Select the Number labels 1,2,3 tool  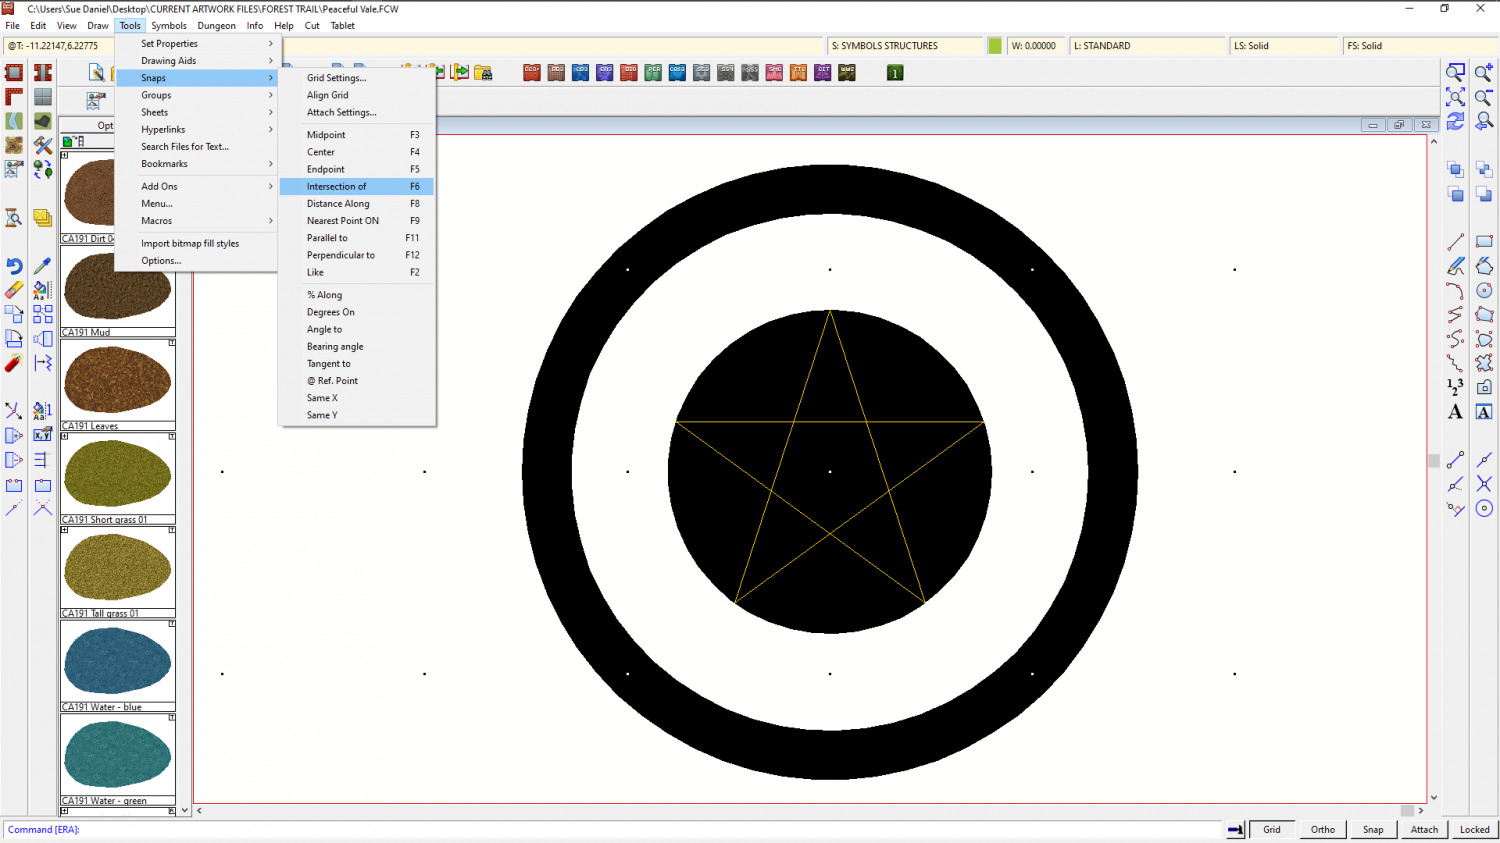(x=1455, y=387)
